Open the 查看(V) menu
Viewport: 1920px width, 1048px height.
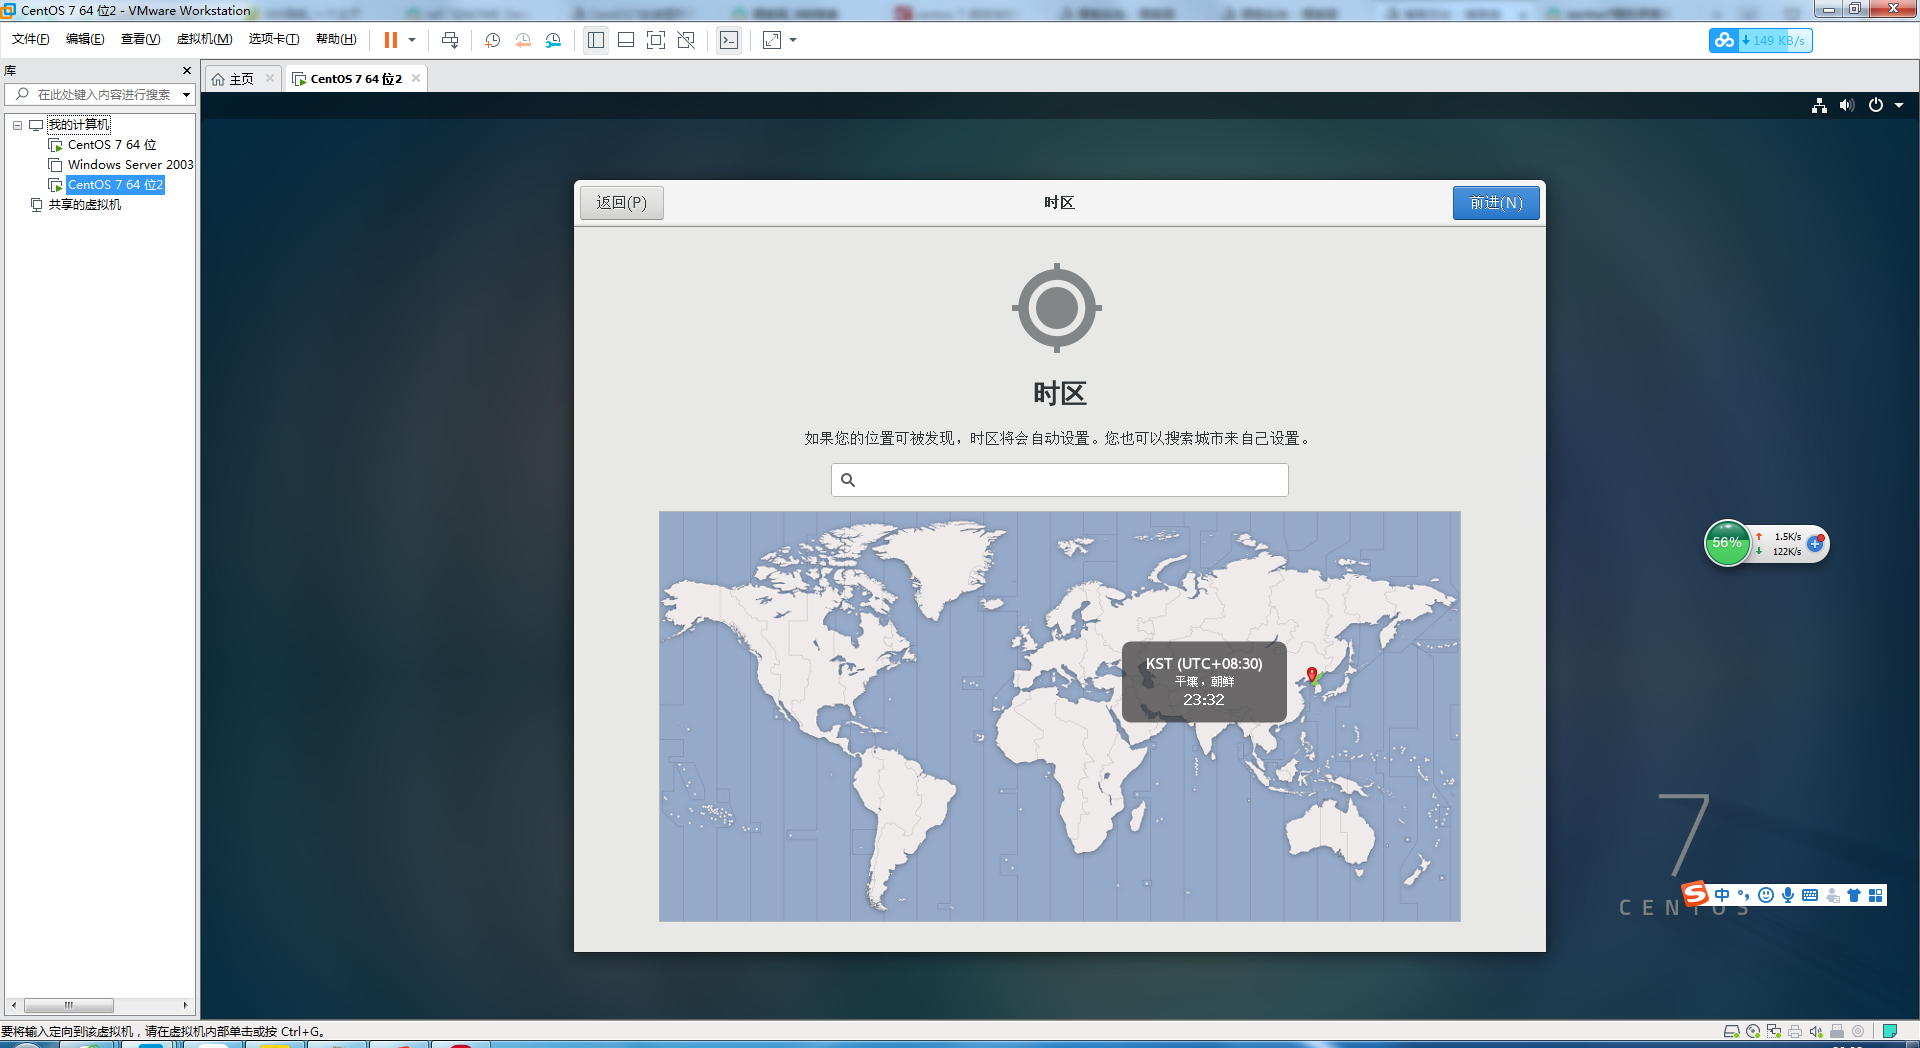[x=140, y=39]
